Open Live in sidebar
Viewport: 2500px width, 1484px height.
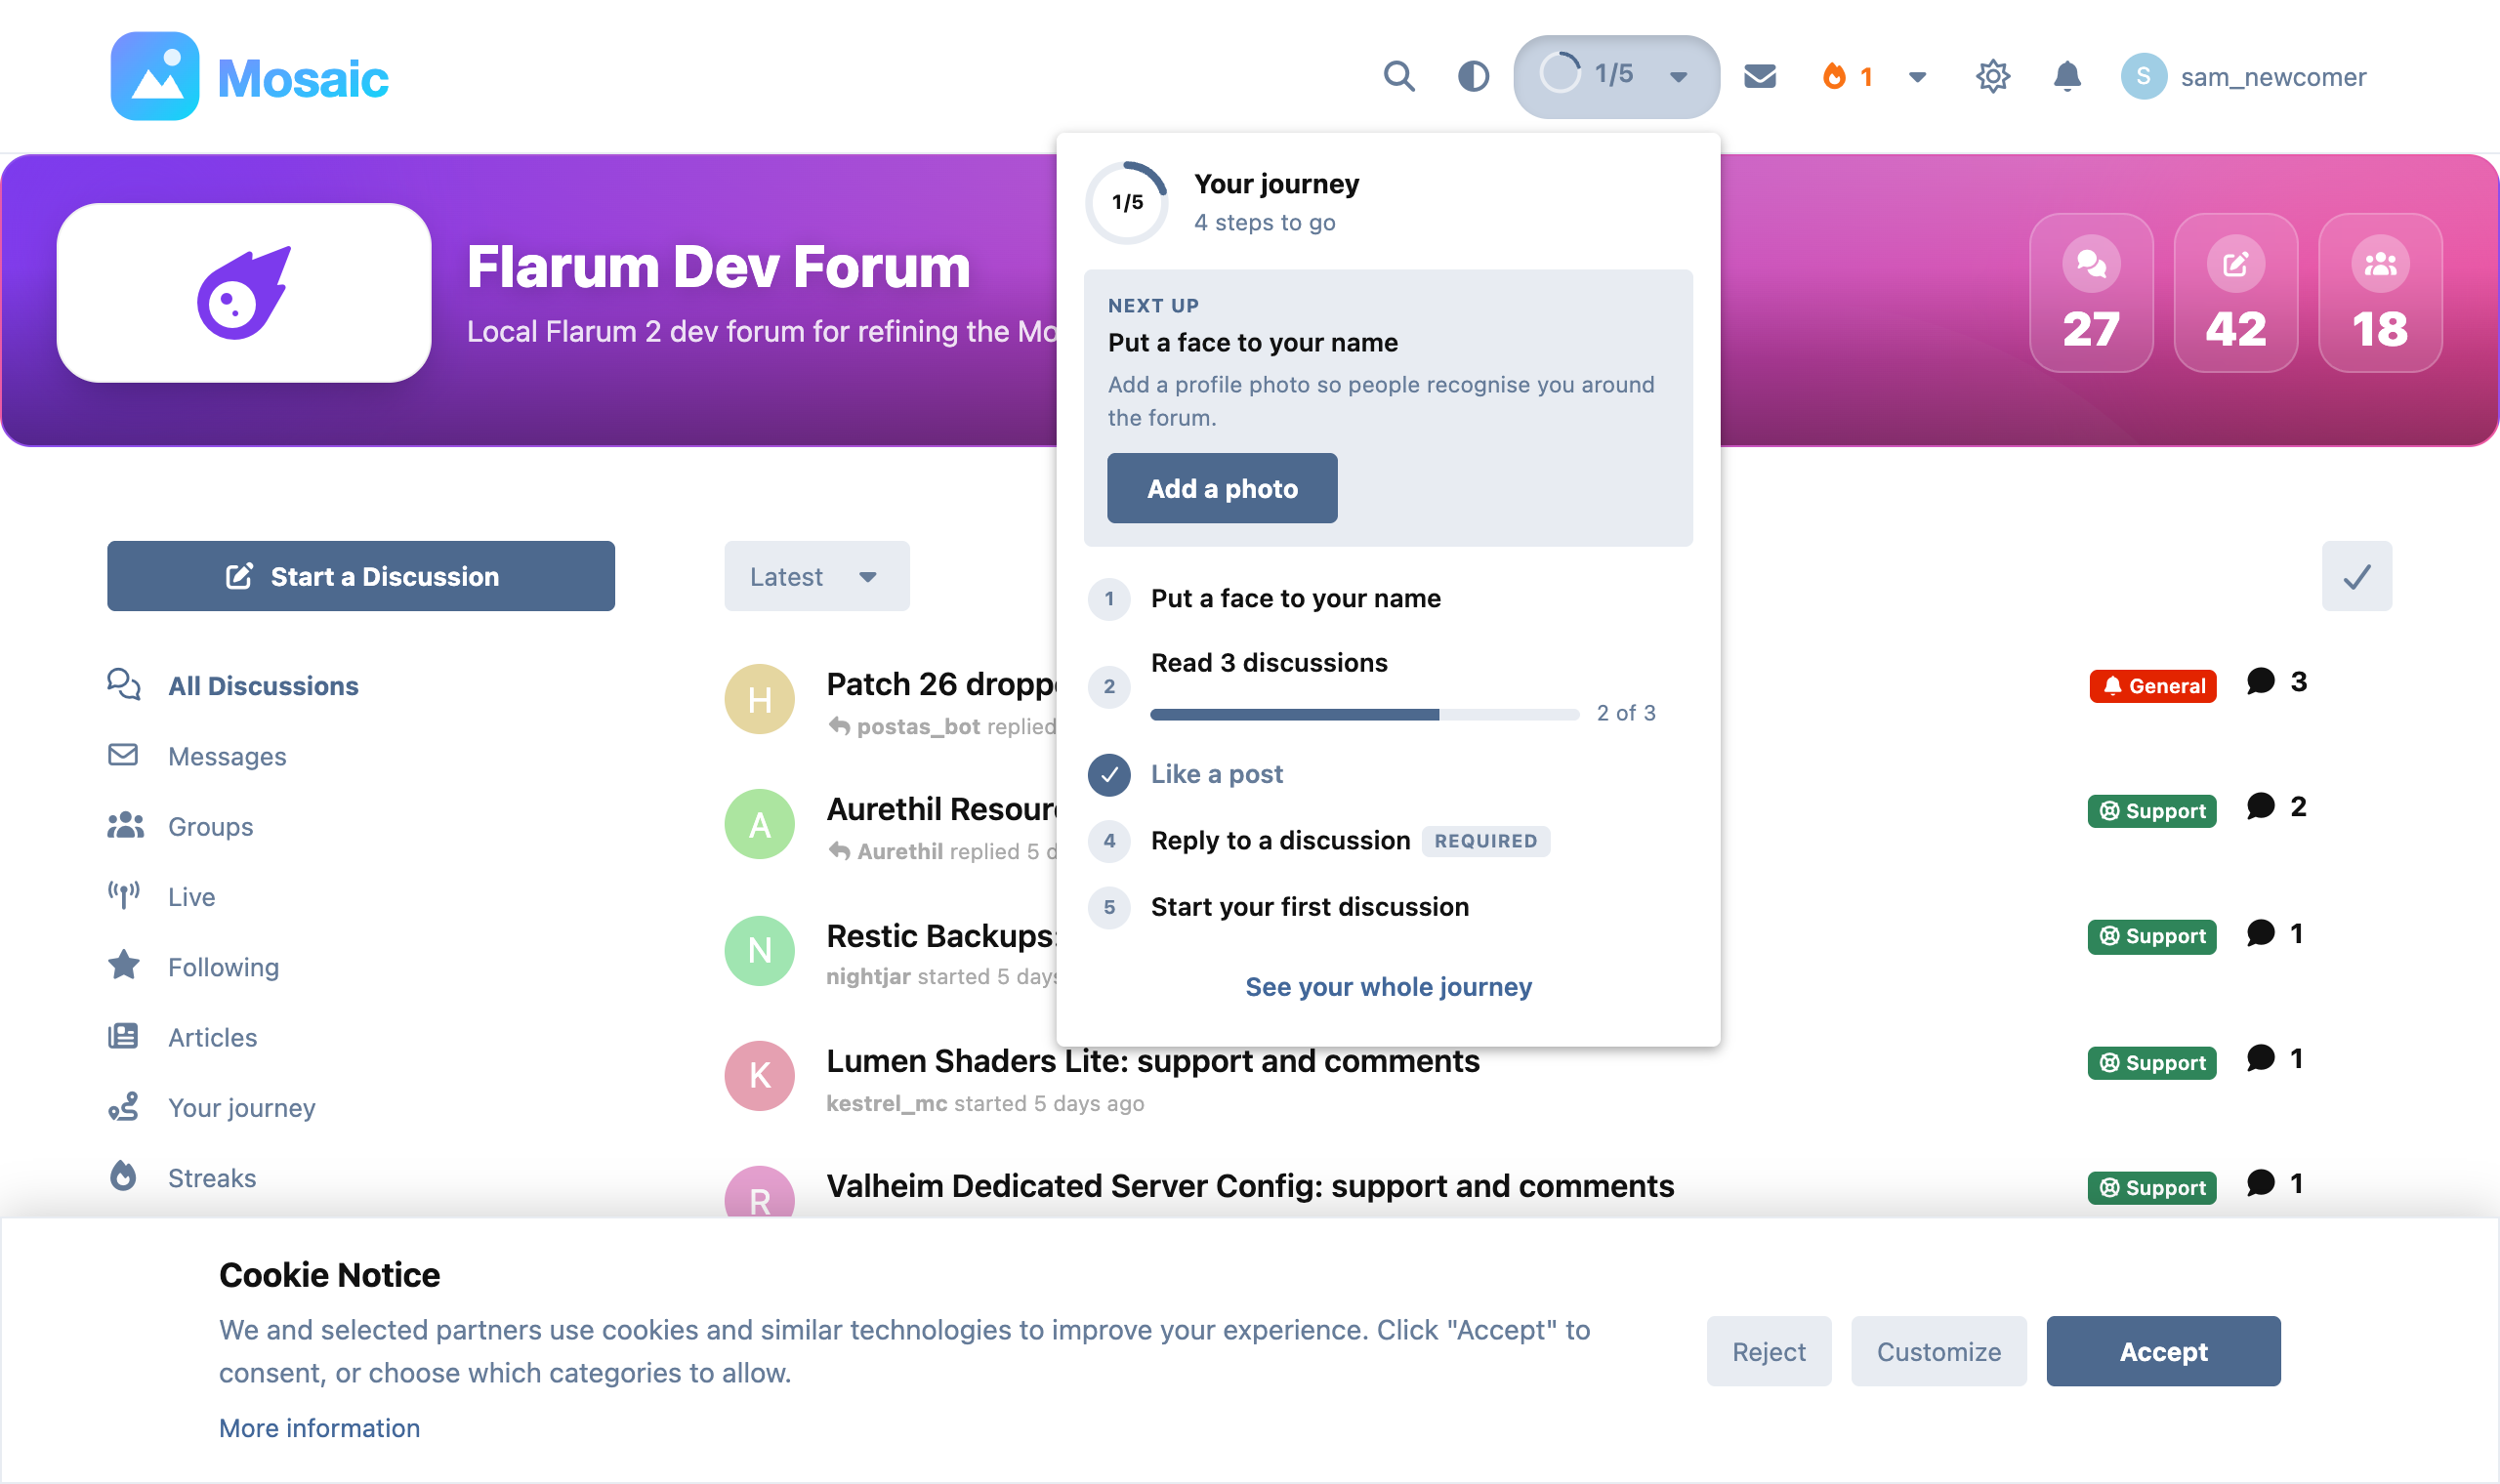[x=161, y=897]
